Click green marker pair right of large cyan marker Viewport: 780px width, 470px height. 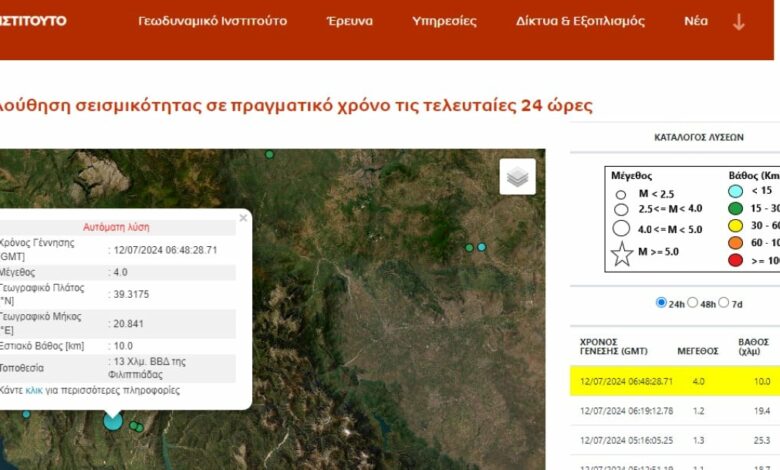(x=136, y=427)
